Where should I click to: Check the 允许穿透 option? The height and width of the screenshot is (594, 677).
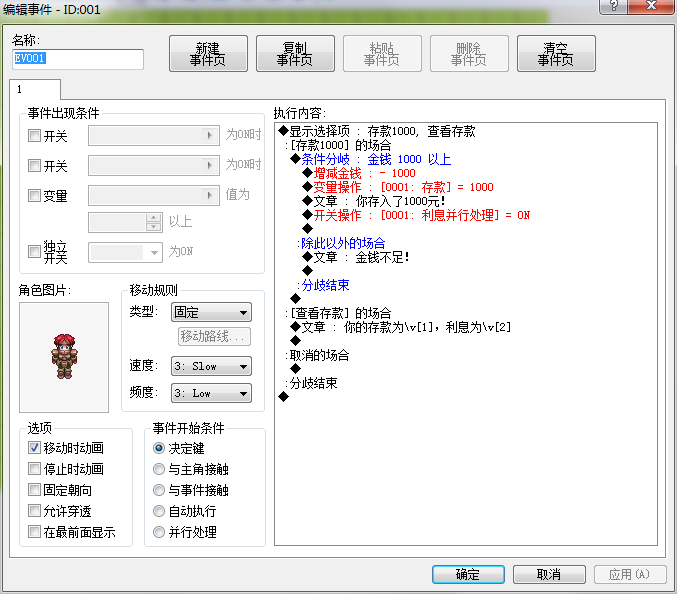(34, 511)
